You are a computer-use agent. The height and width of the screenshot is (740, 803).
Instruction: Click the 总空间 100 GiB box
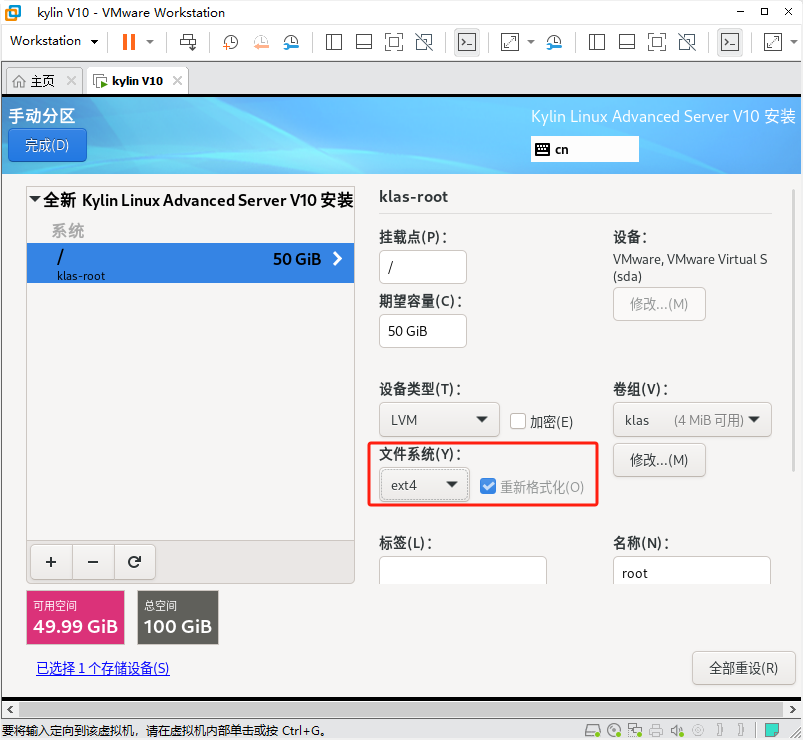pos(178,617)
